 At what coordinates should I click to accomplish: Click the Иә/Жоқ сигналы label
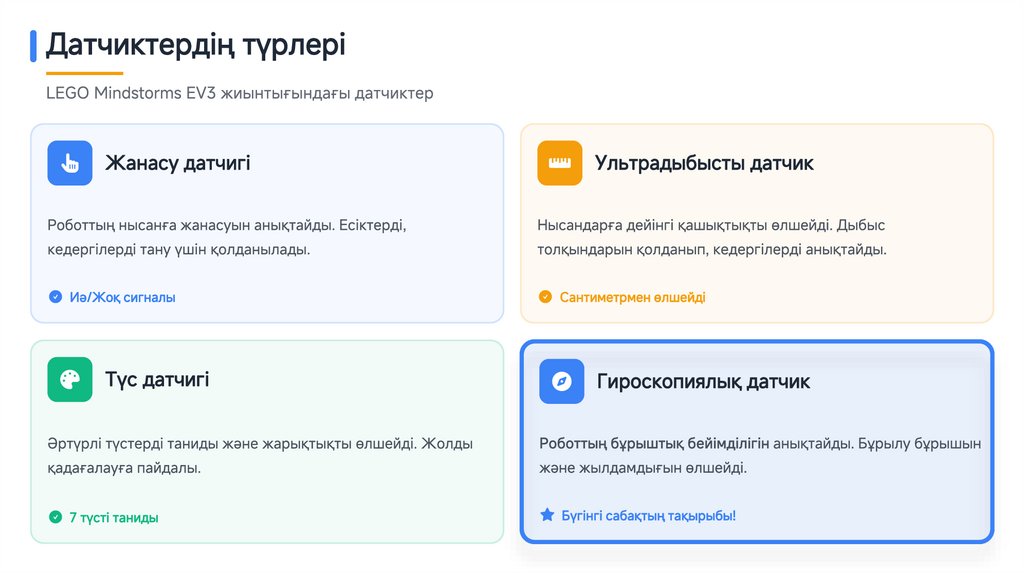pos(123,297)
